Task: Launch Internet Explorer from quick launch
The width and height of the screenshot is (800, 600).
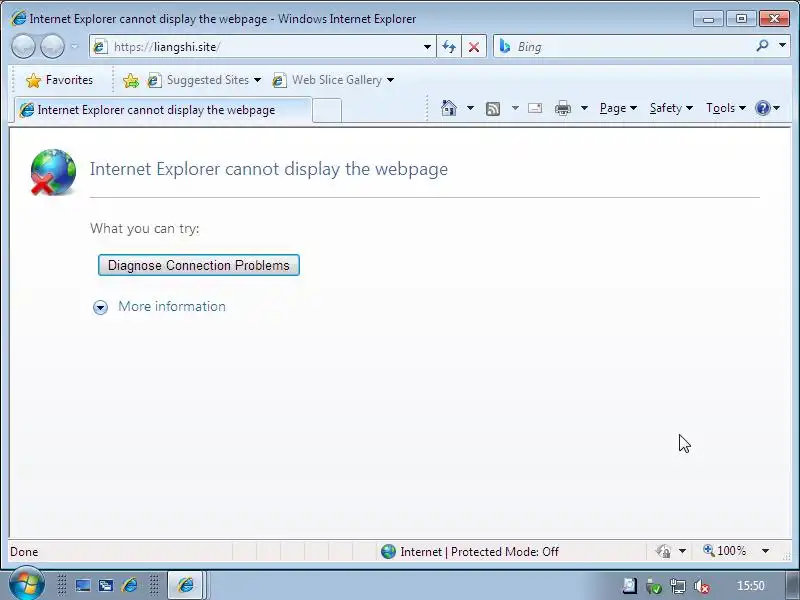Action: click(130, 585)
